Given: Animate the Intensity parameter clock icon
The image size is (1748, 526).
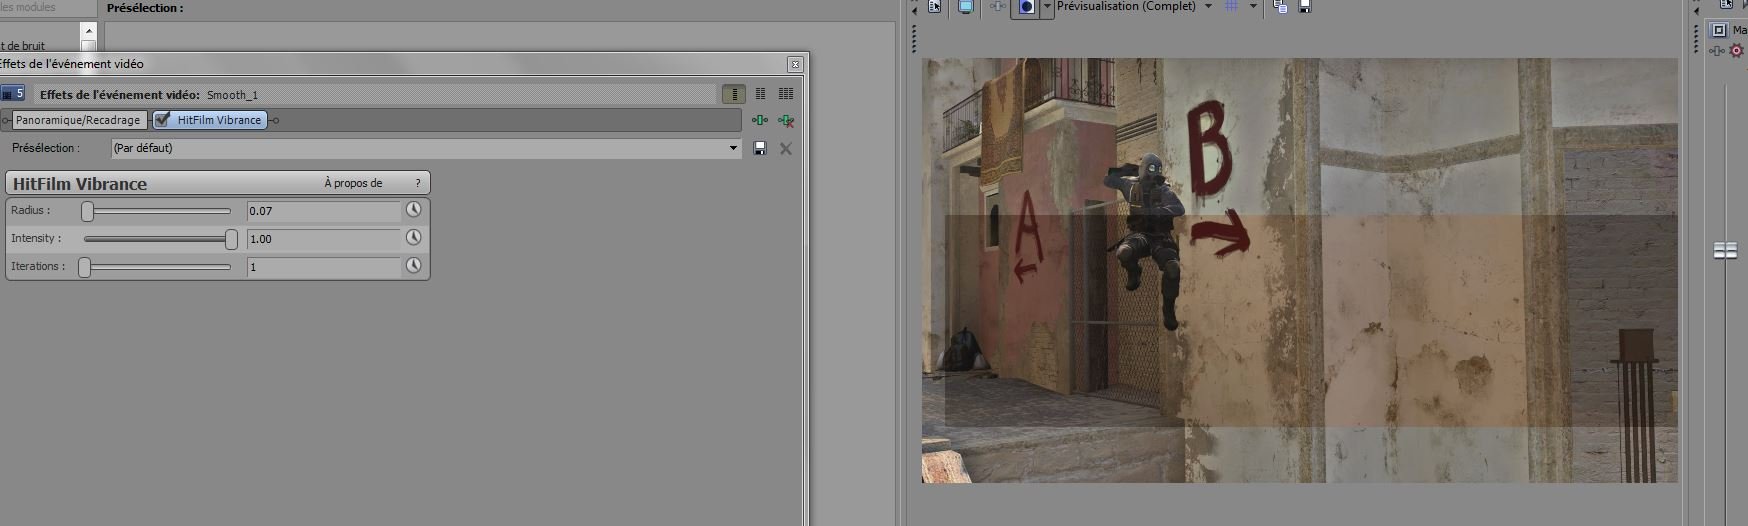Looking at the screenshot, I should (x=413, y=238).
